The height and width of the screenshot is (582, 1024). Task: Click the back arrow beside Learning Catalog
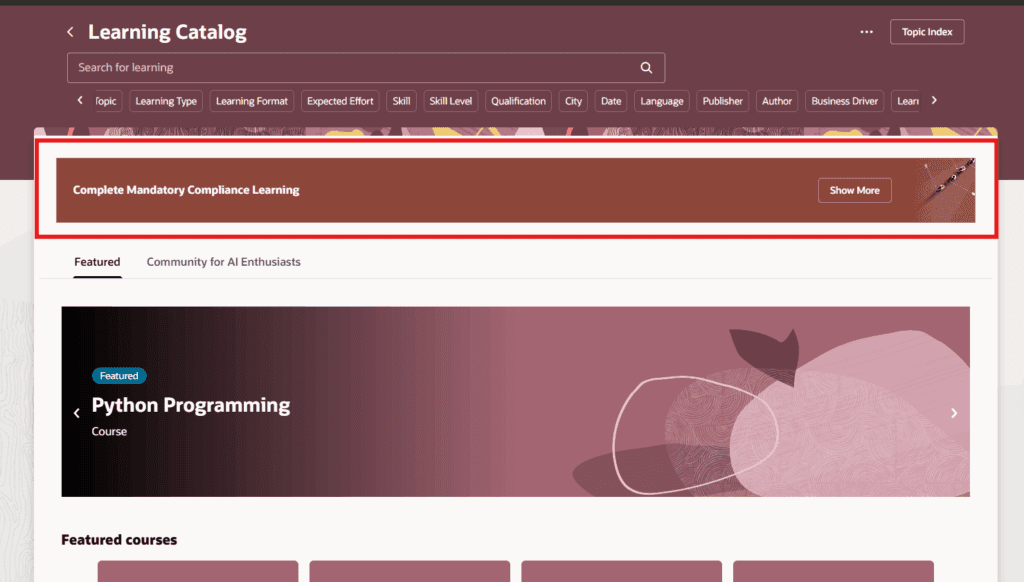[x=70, y=32]
